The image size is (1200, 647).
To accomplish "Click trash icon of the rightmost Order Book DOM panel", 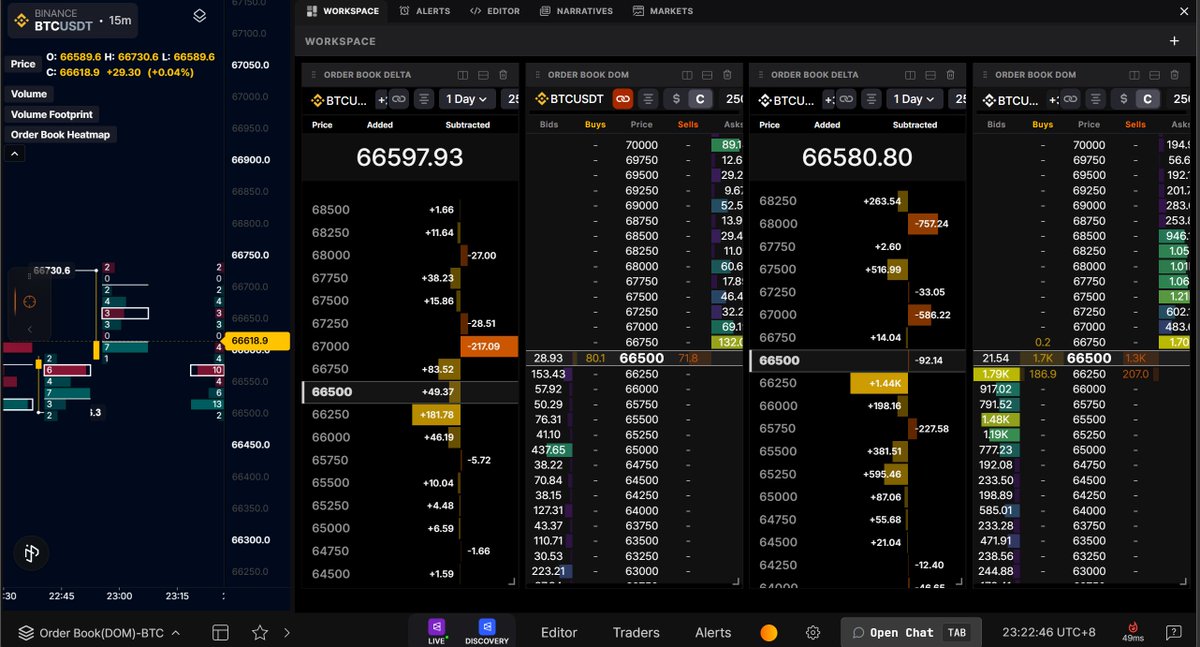I will 1175,75.
